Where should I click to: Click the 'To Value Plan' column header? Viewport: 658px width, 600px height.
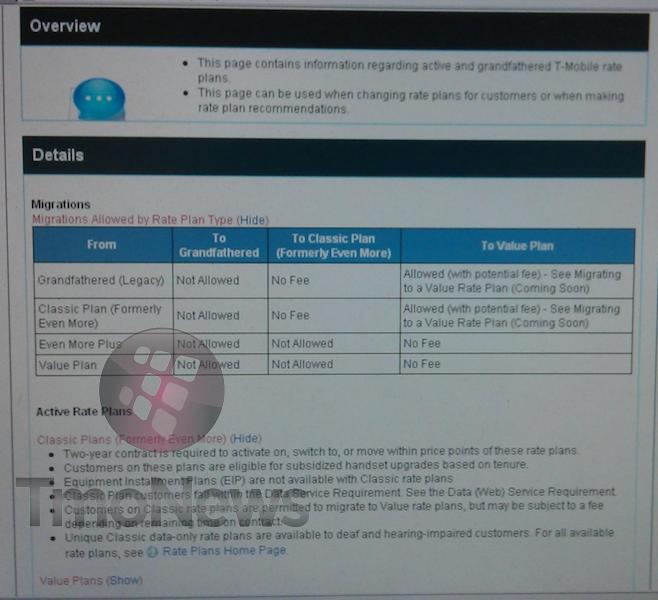pos(517,246)
